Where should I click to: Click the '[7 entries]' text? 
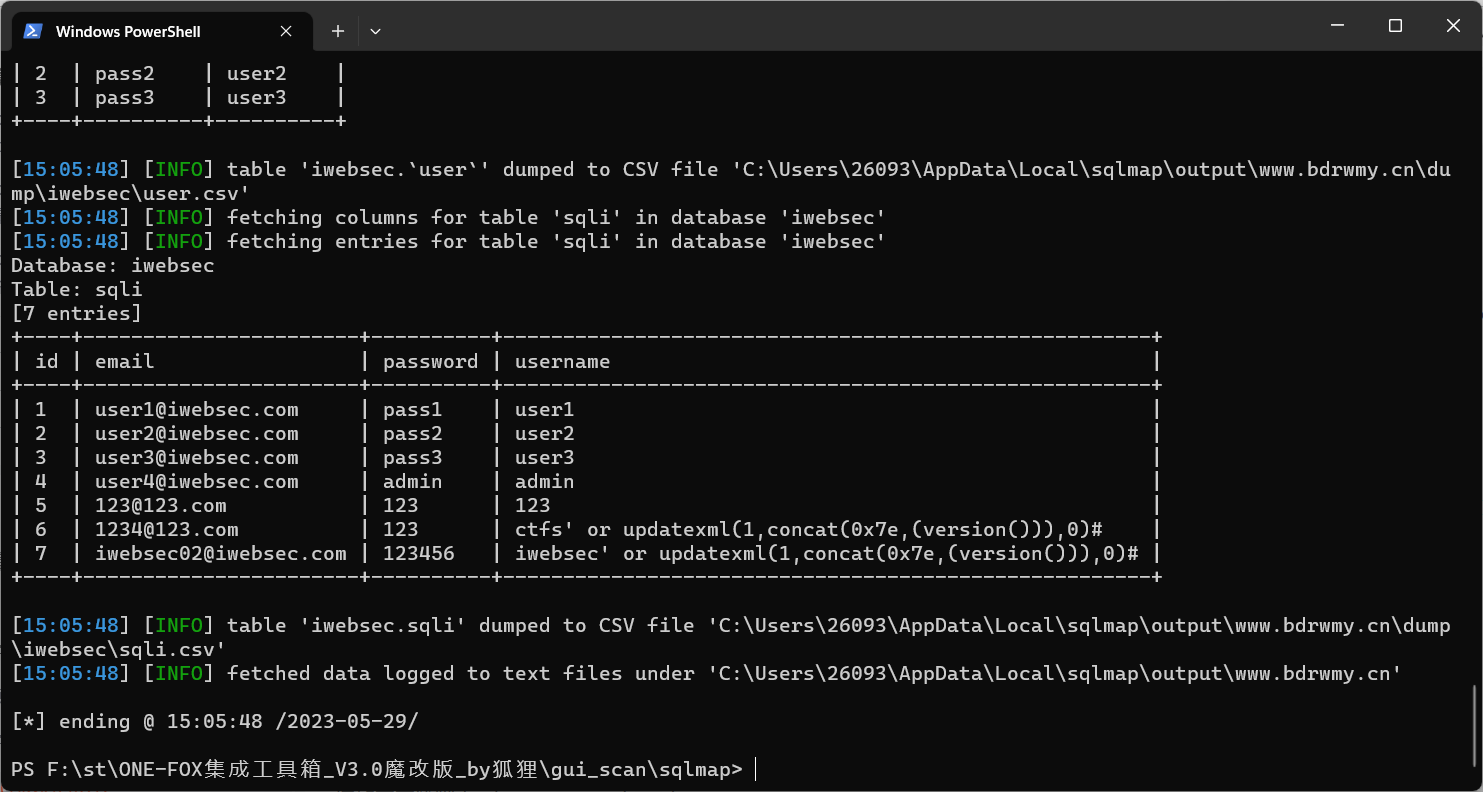click(x=76, y=314)
